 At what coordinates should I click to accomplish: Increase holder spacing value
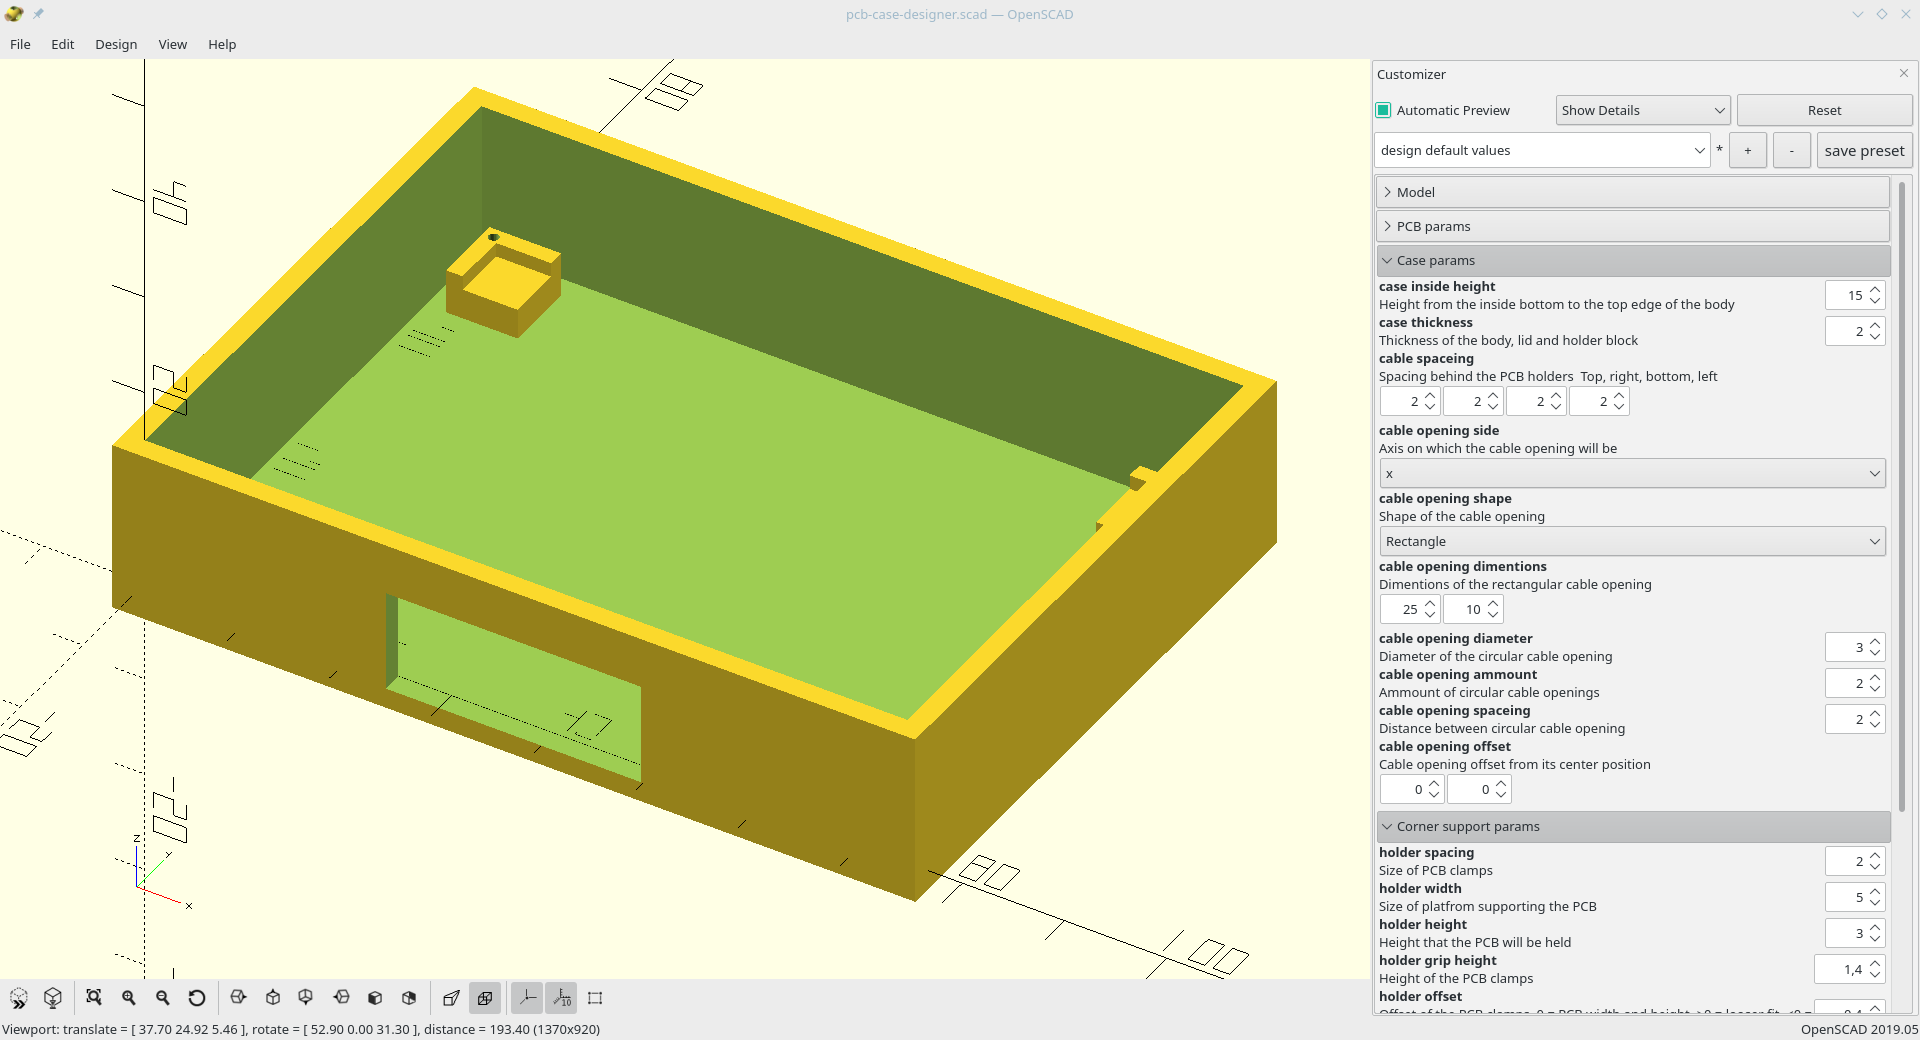[x=1875, y=856]
